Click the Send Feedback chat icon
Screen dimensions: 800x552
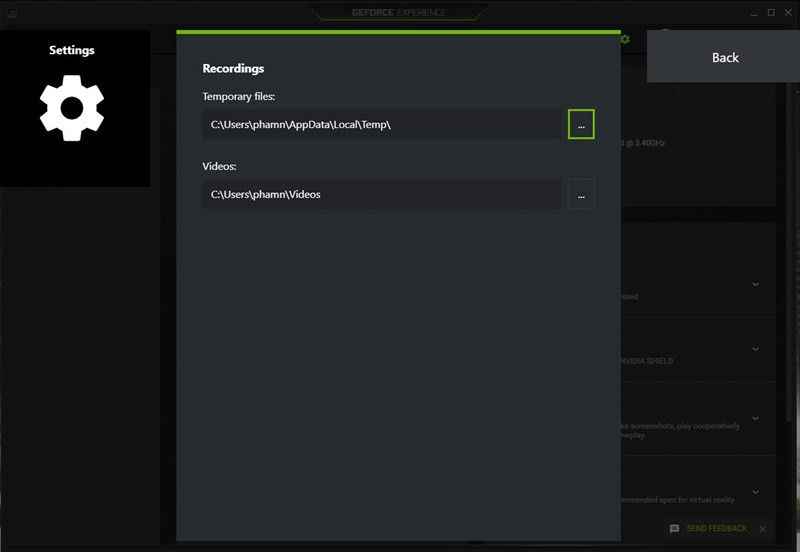(674, 529)
